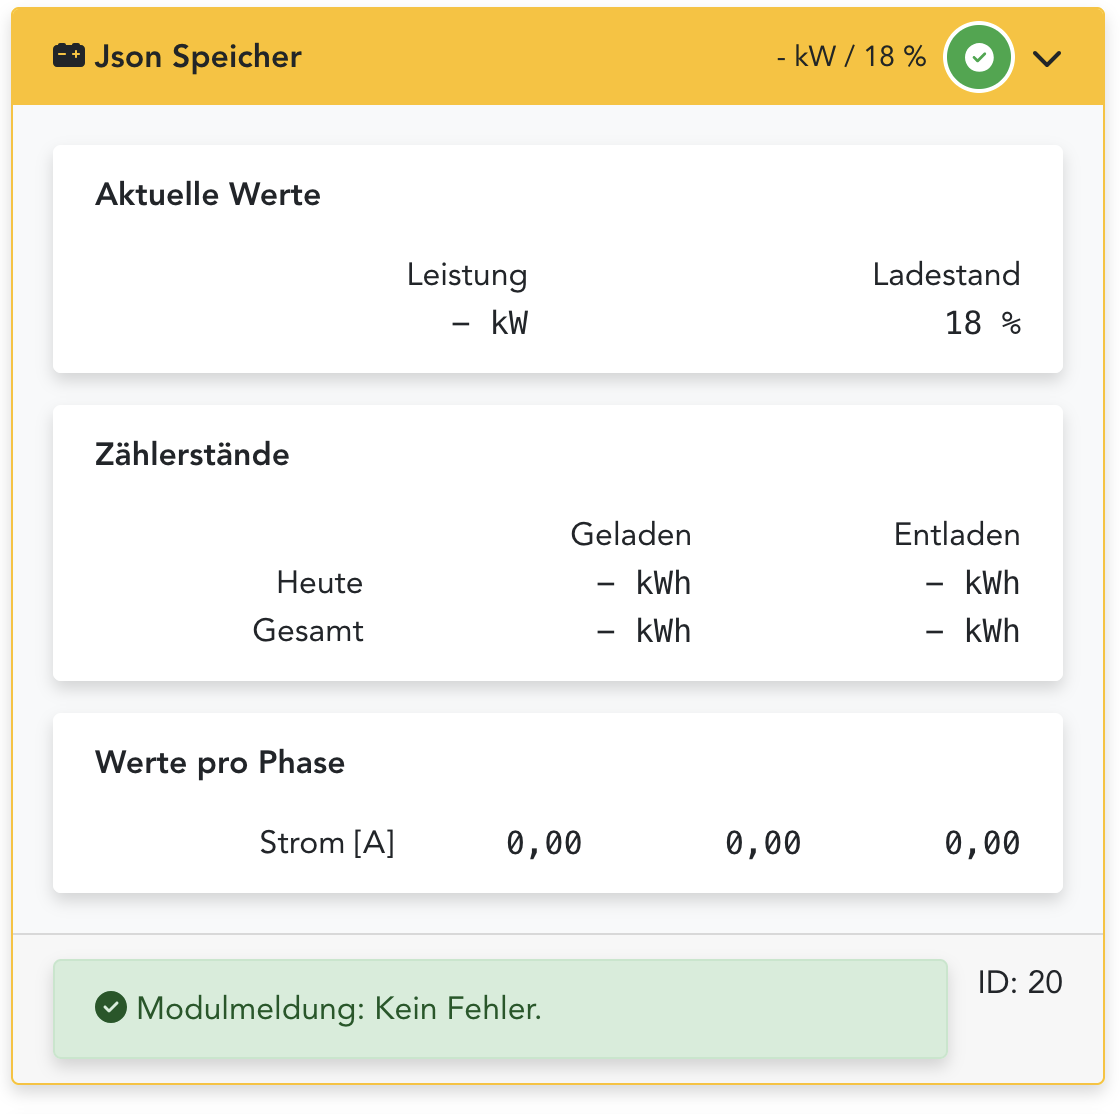Click the green checkmark status badge in header
This screenshot has height=1114, width=1120.
pyautogui.click(x=980, y=58)
